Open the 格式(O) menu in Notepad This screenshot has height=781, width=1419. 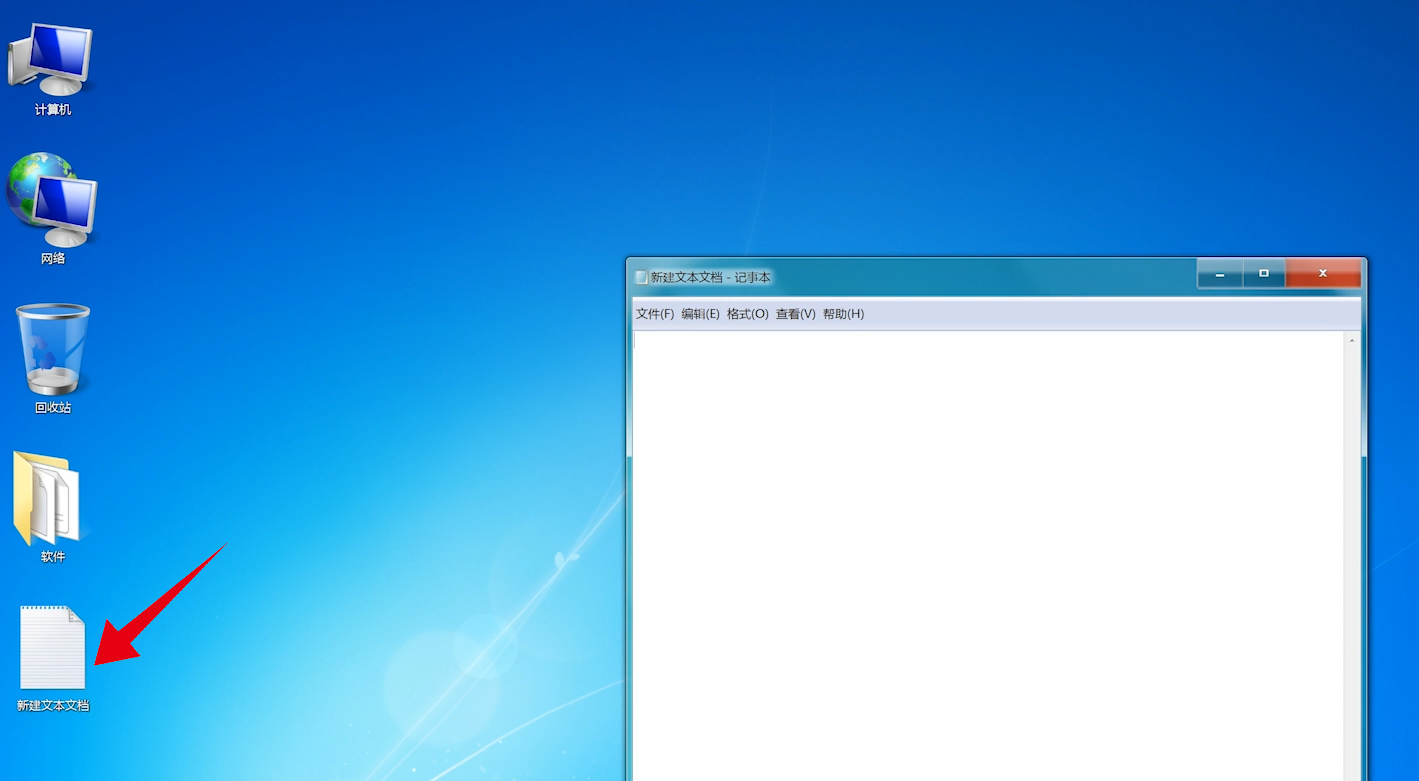(x=747, y=314)
